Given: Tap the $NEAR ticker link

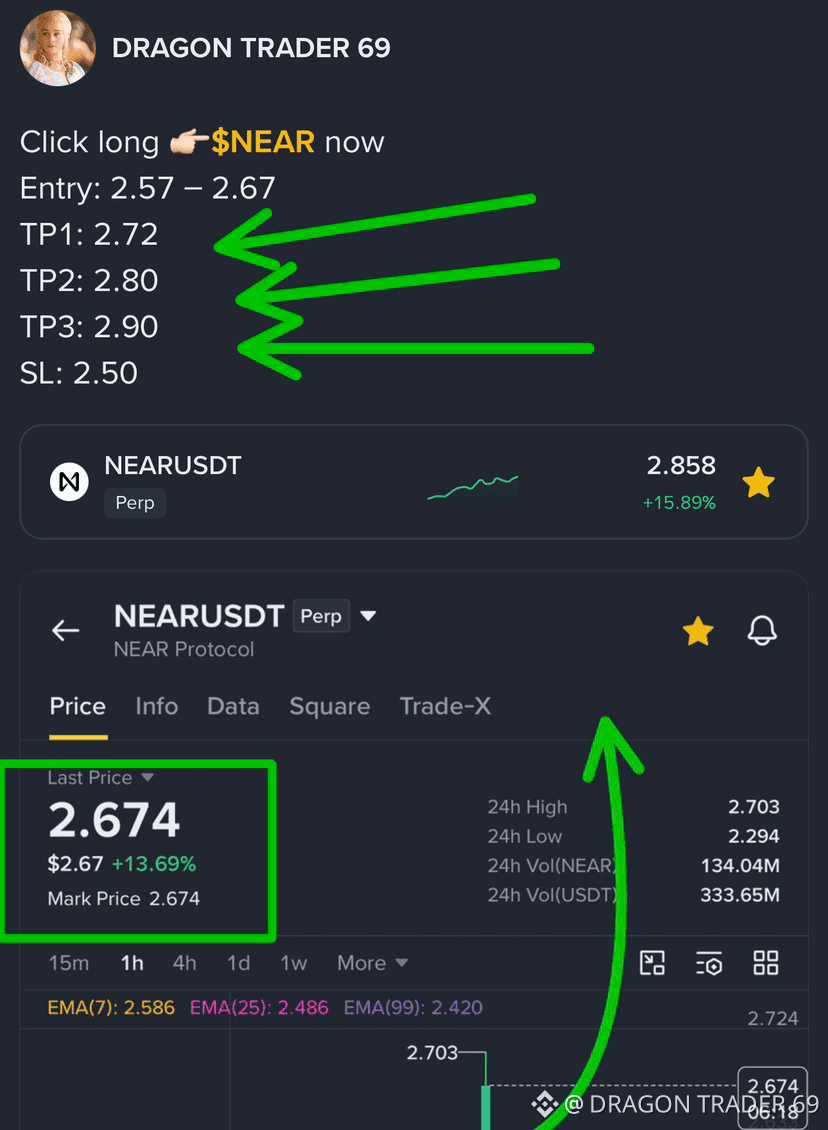Looking at the screenshot, I should (x=263, y=142).
